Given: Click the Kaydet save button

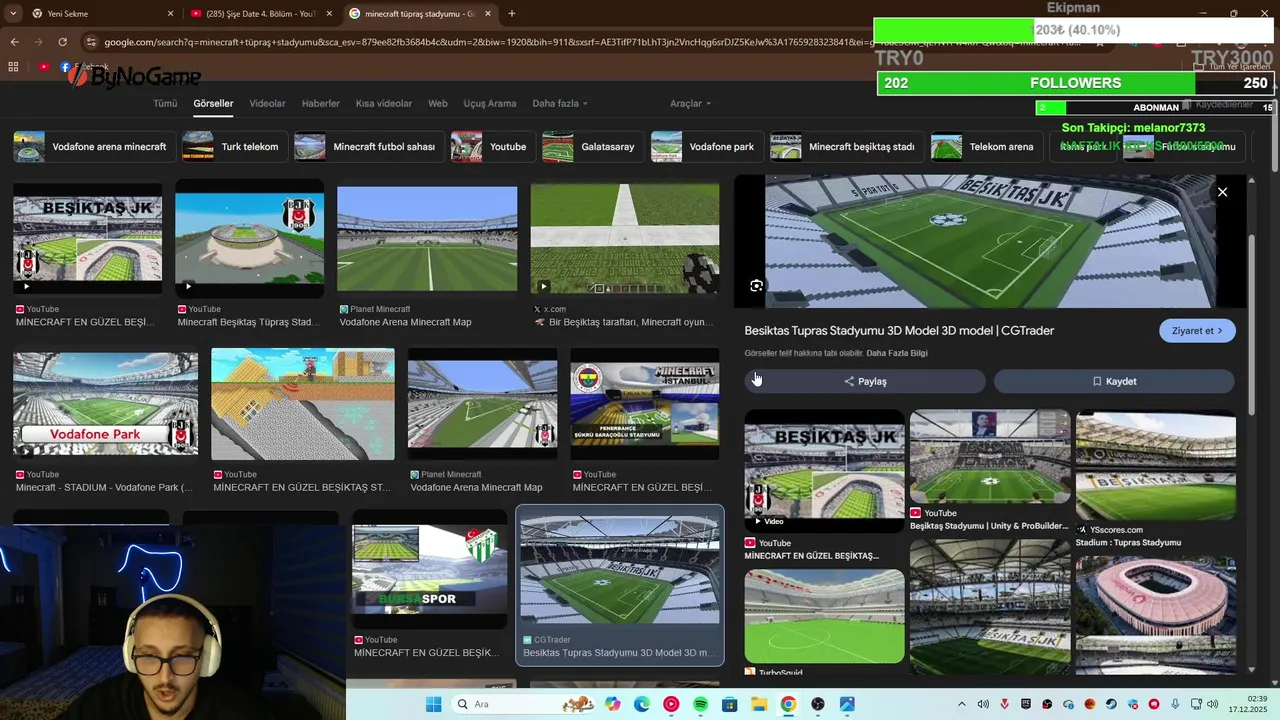Looking at the screenshot, I should [x=1114, y=381].
